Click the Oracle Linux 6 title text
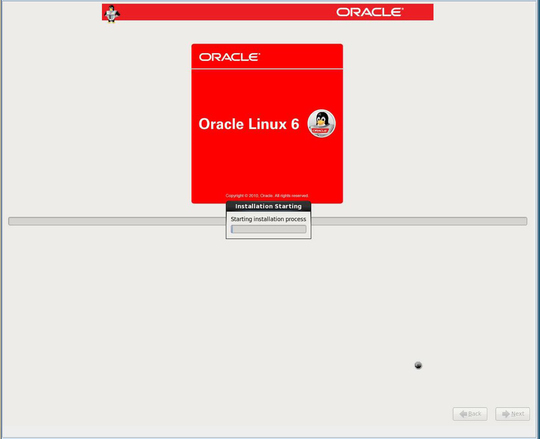 coord(249,124)
